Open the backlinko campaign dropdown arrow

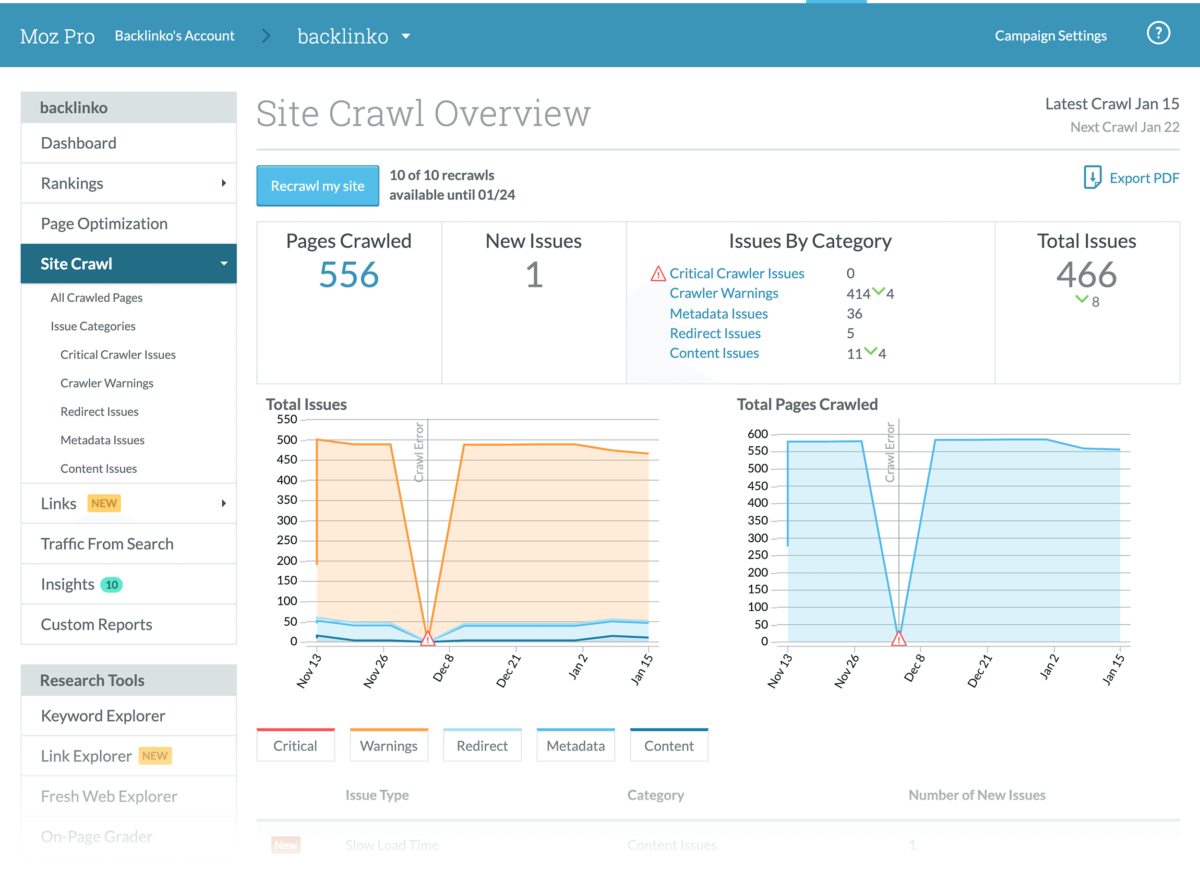click(406, 37)
